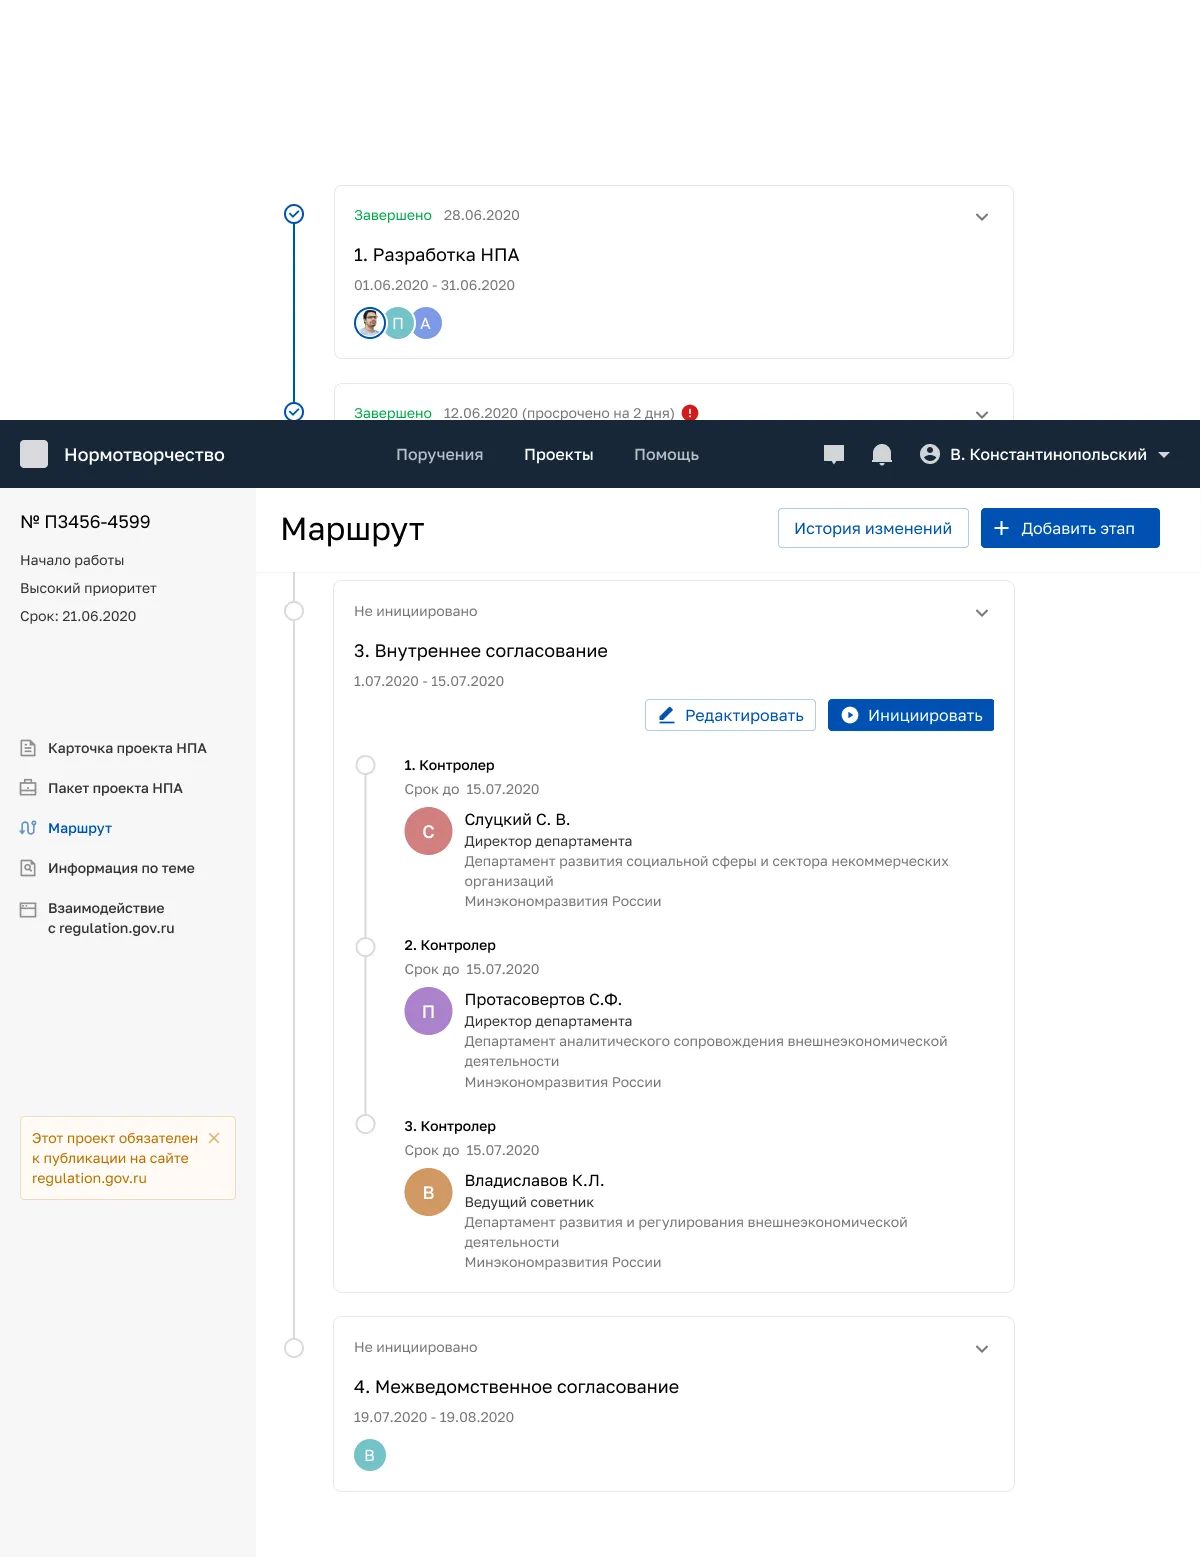Click the Маршрут page heading
This screenshot has height=1557, width=1201.
pyautogui.click(x=353, y=528)
